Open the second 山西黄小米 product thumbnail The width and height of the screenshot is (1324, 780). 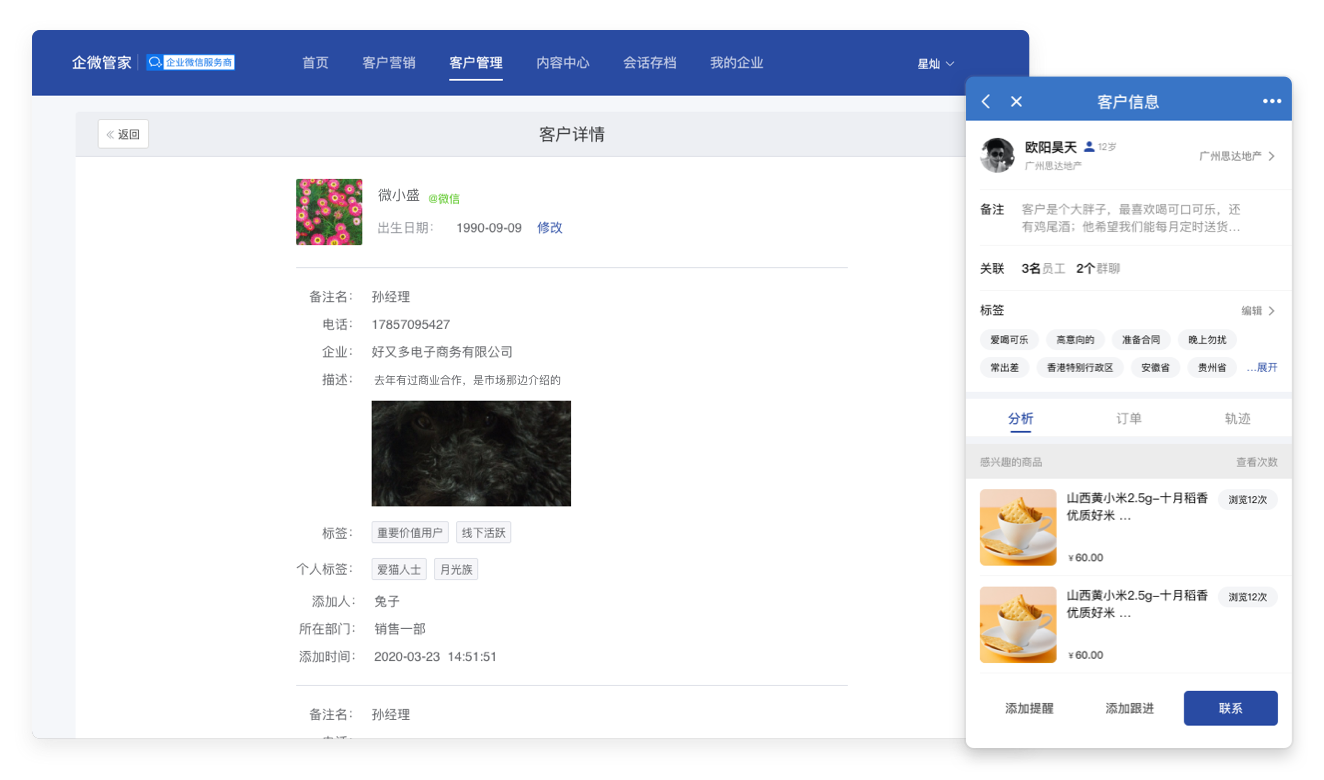(x=1018, y=625)
